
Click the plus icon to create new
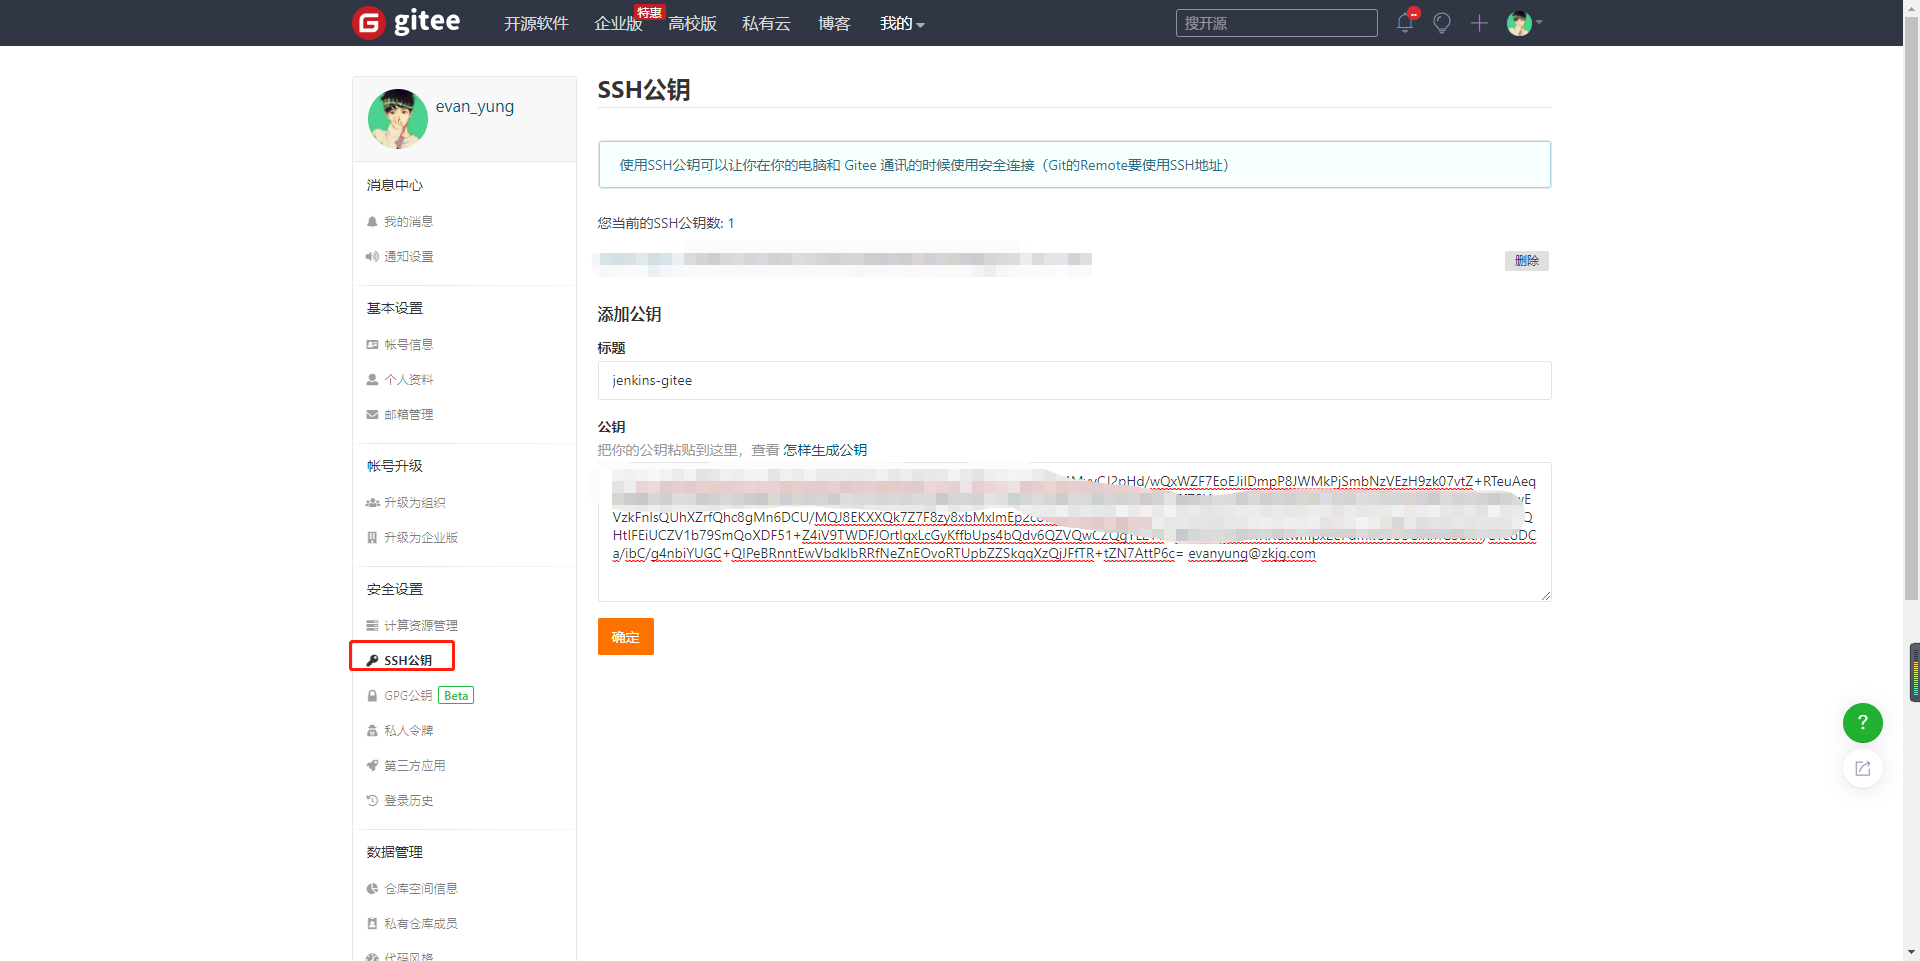tap(1479, 23)
